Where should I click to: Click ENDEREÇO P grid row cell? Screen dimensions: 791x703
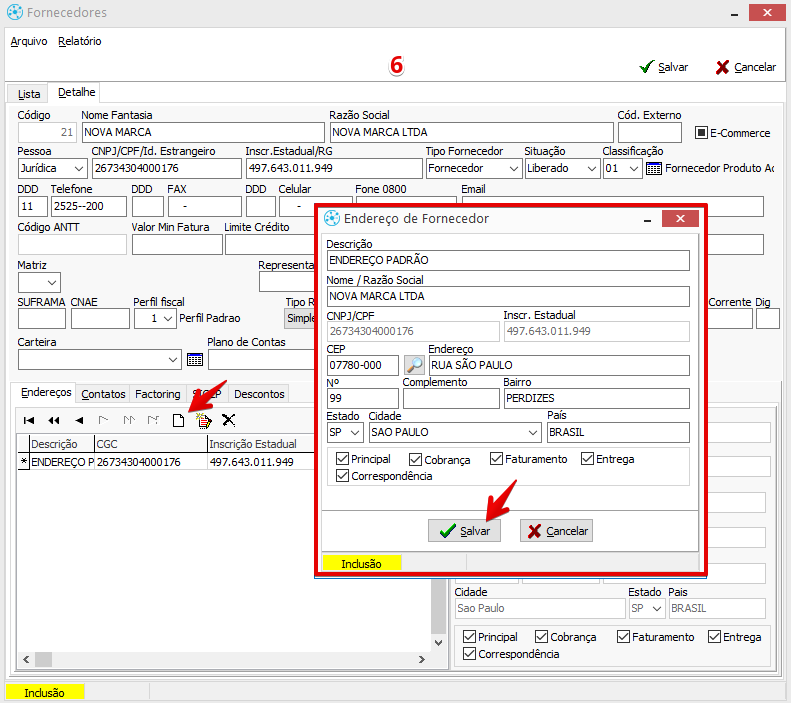point(62,462)
